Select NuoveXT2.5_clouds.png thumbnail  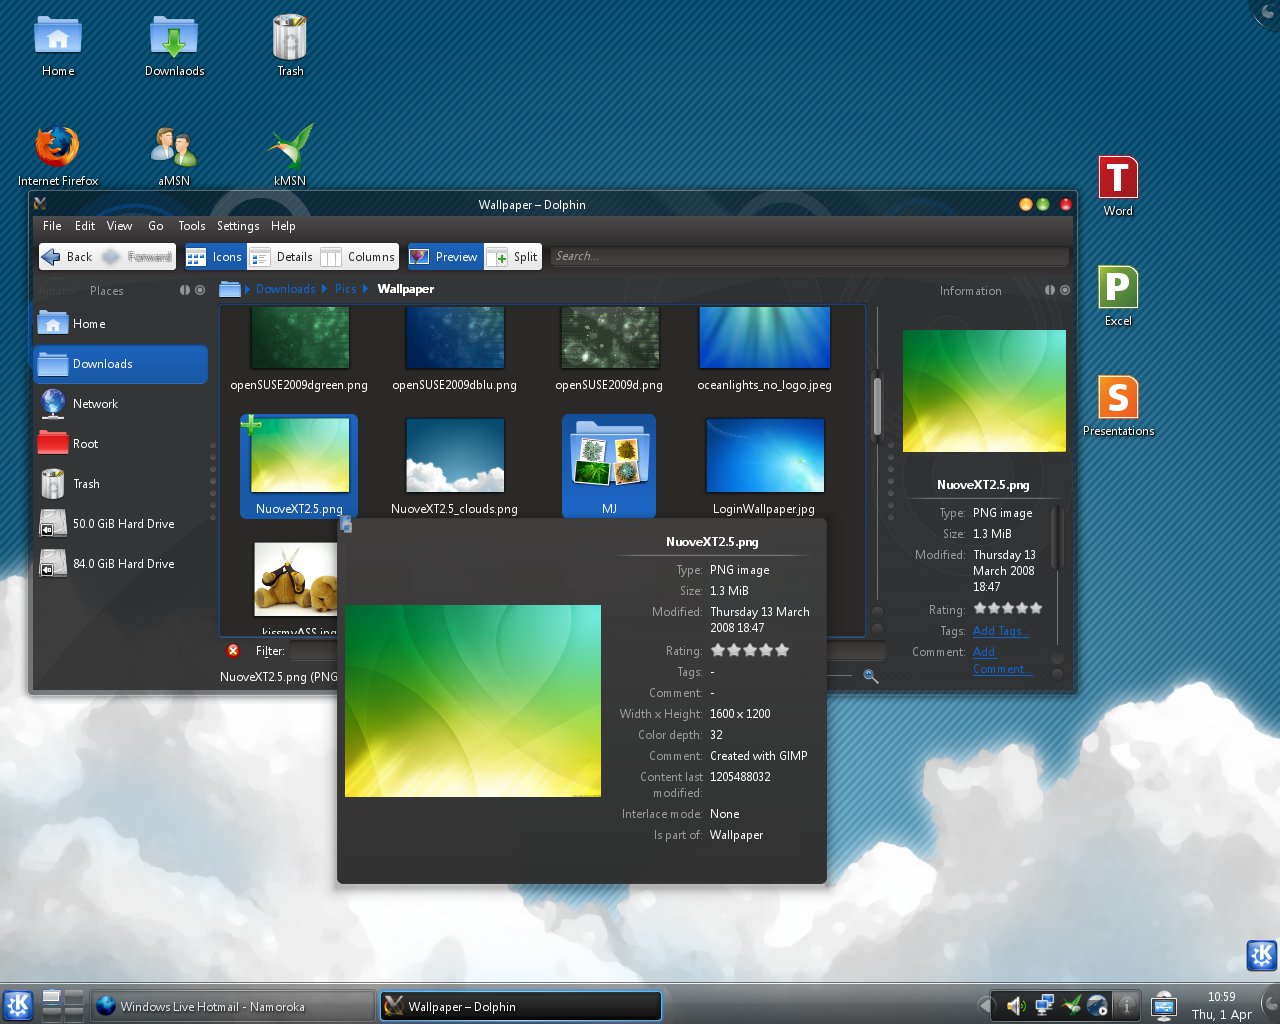tap(455, 456)
